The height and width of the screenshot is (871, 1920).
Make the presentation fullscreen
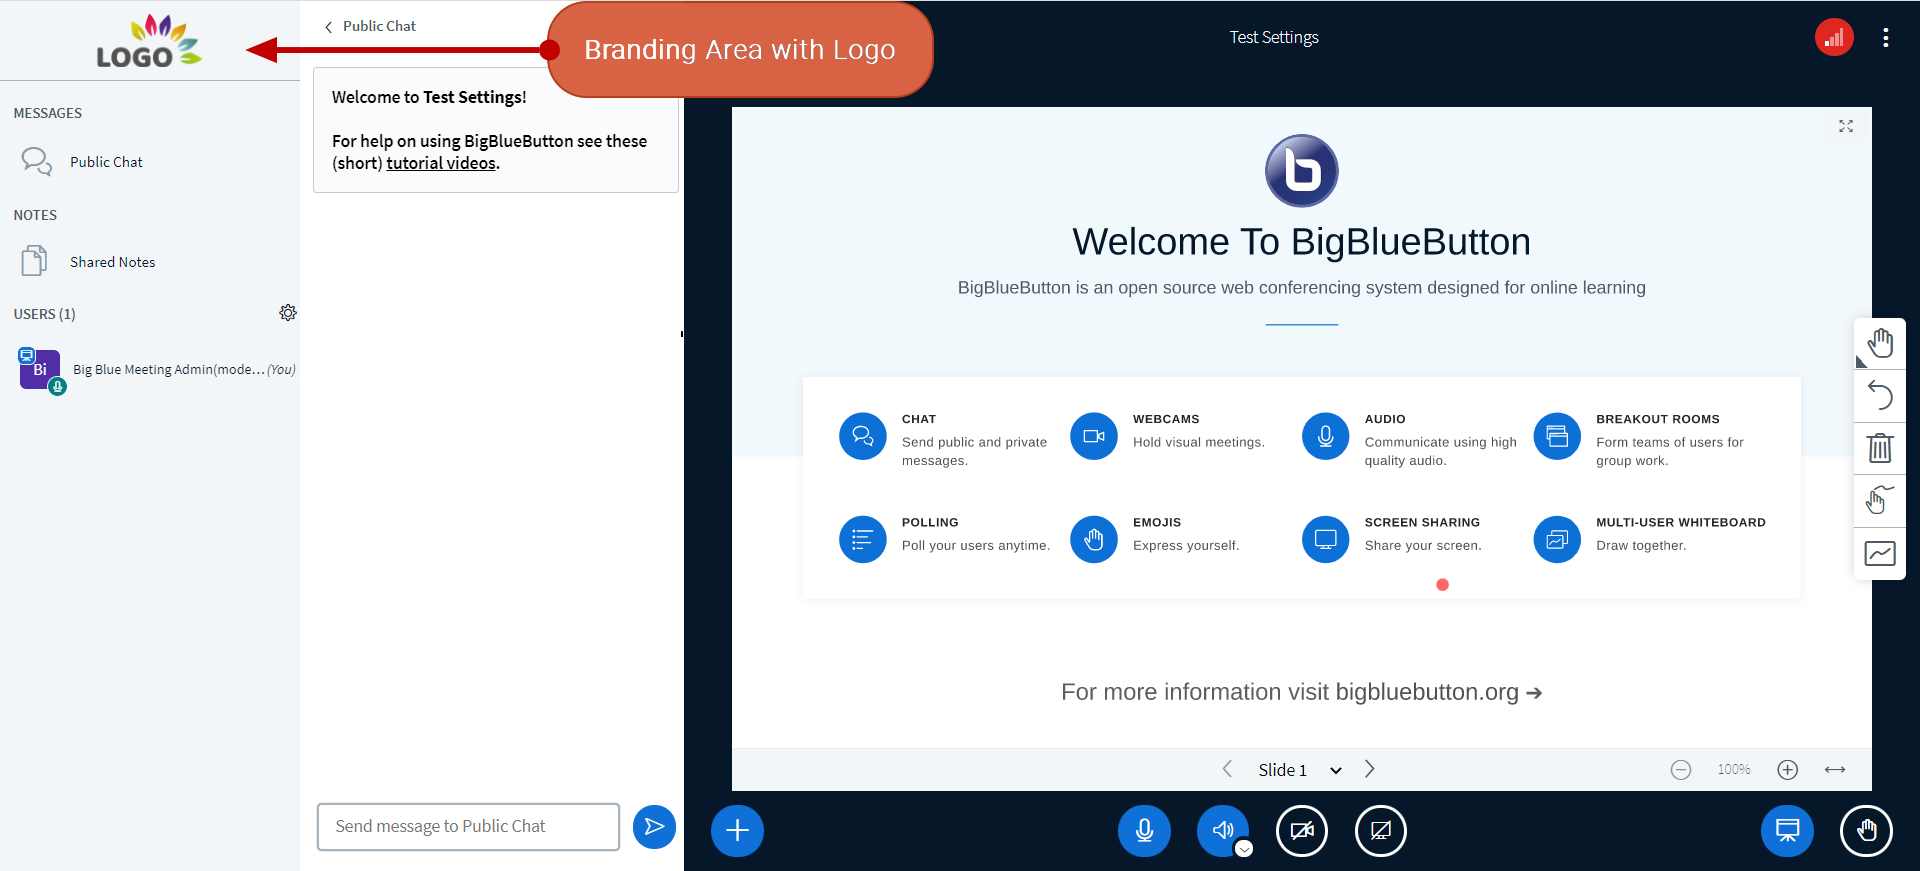tap(1846, 126)
